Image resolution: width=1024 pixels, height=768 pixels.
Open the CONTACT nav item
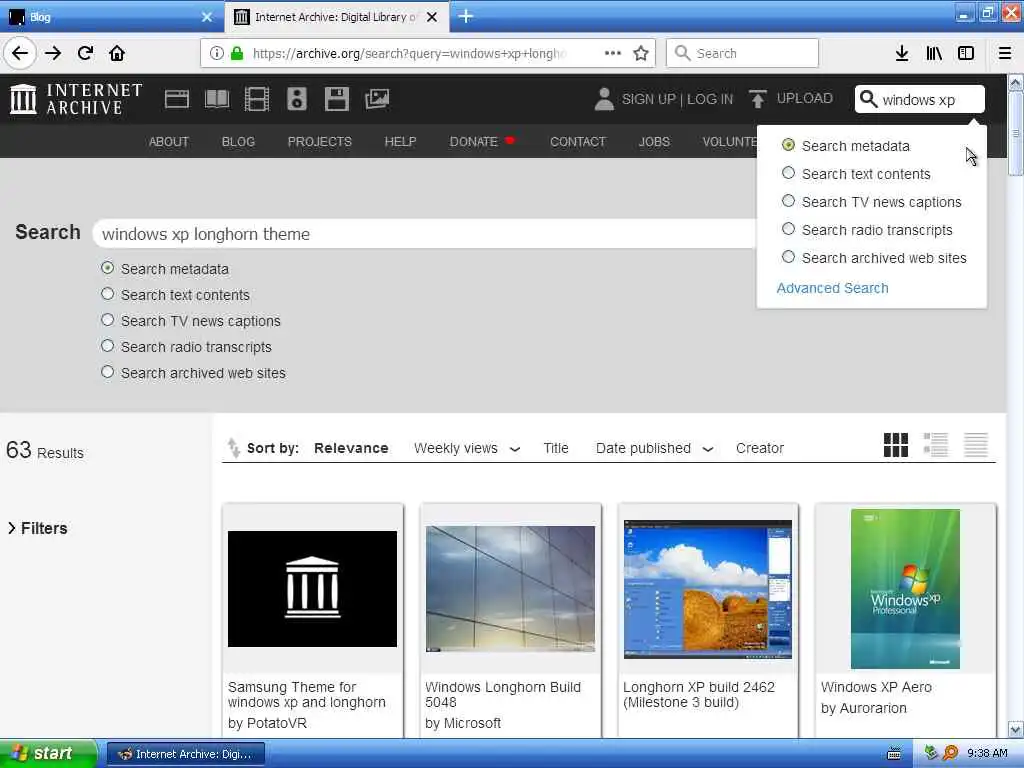(578, 142)
